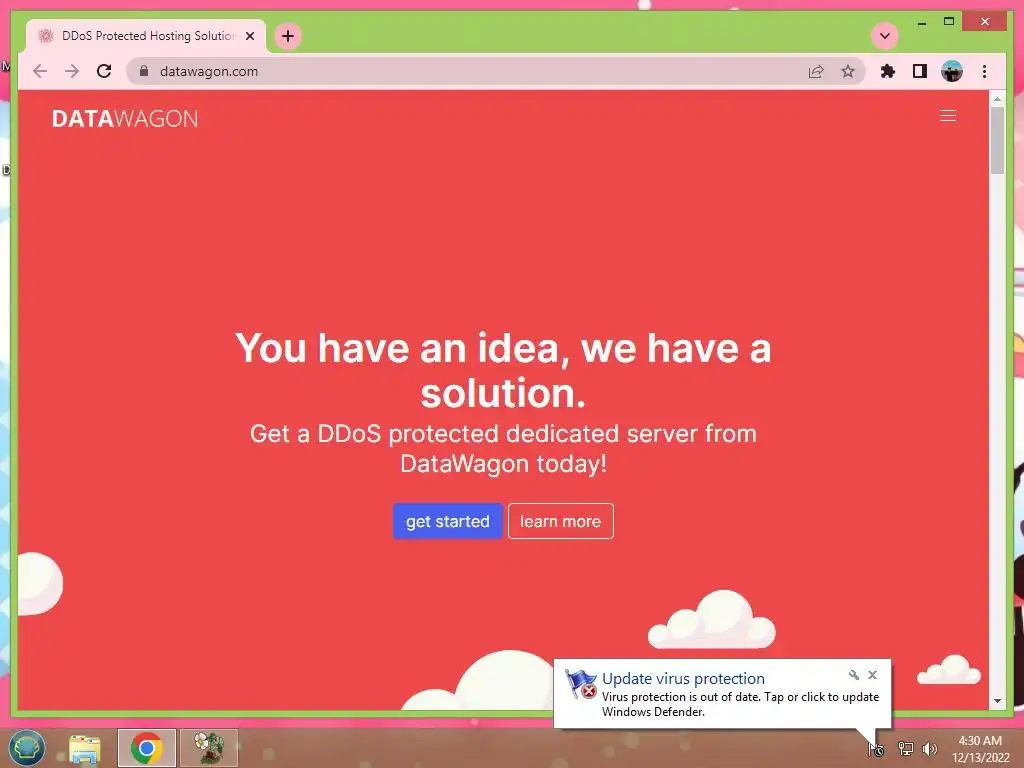The image size is (1024, 768).
Task: Open the Chrome profile avatar
Action: (x=952, y=71)
